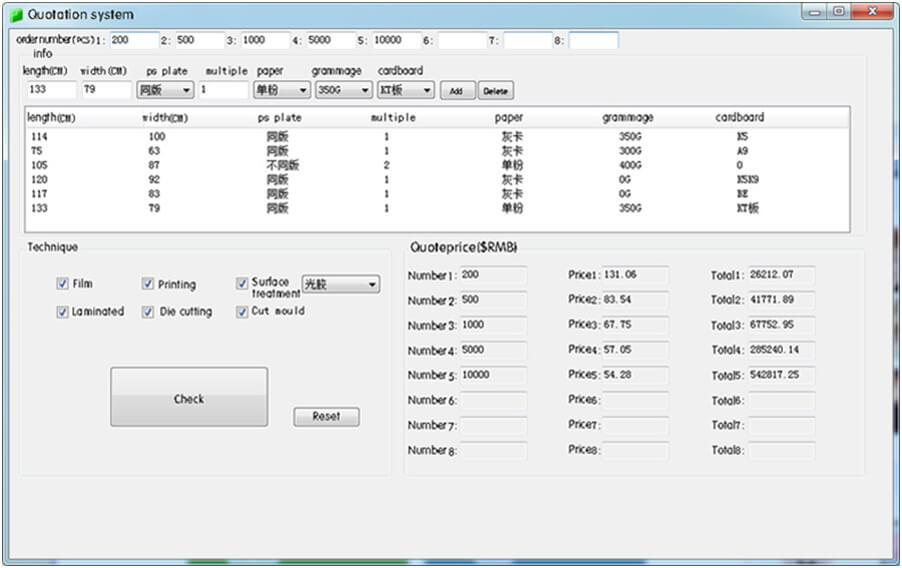Click the Price4 field showing 57.05
The width and height of the screenshot is (902, 568).
tap(635, 350)
